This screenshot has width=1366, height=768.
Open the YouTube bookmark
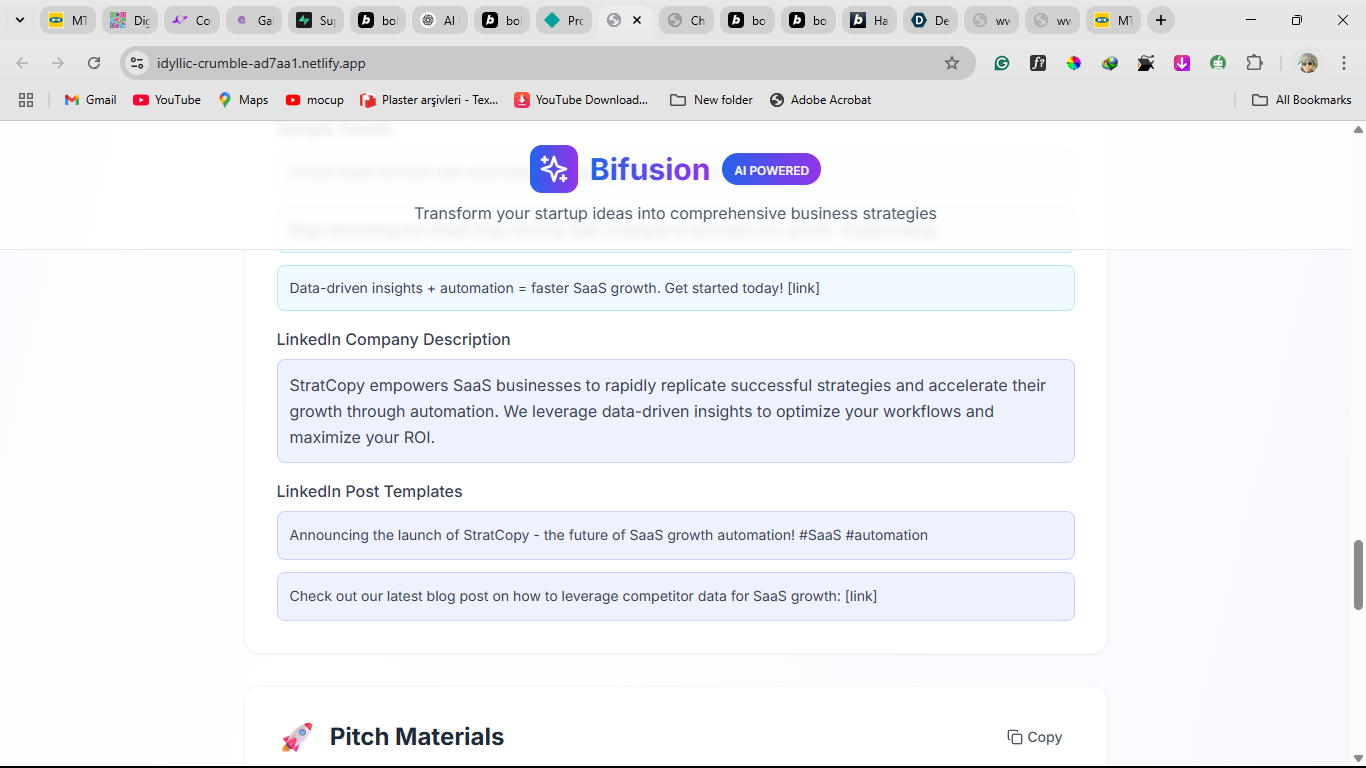167,100
